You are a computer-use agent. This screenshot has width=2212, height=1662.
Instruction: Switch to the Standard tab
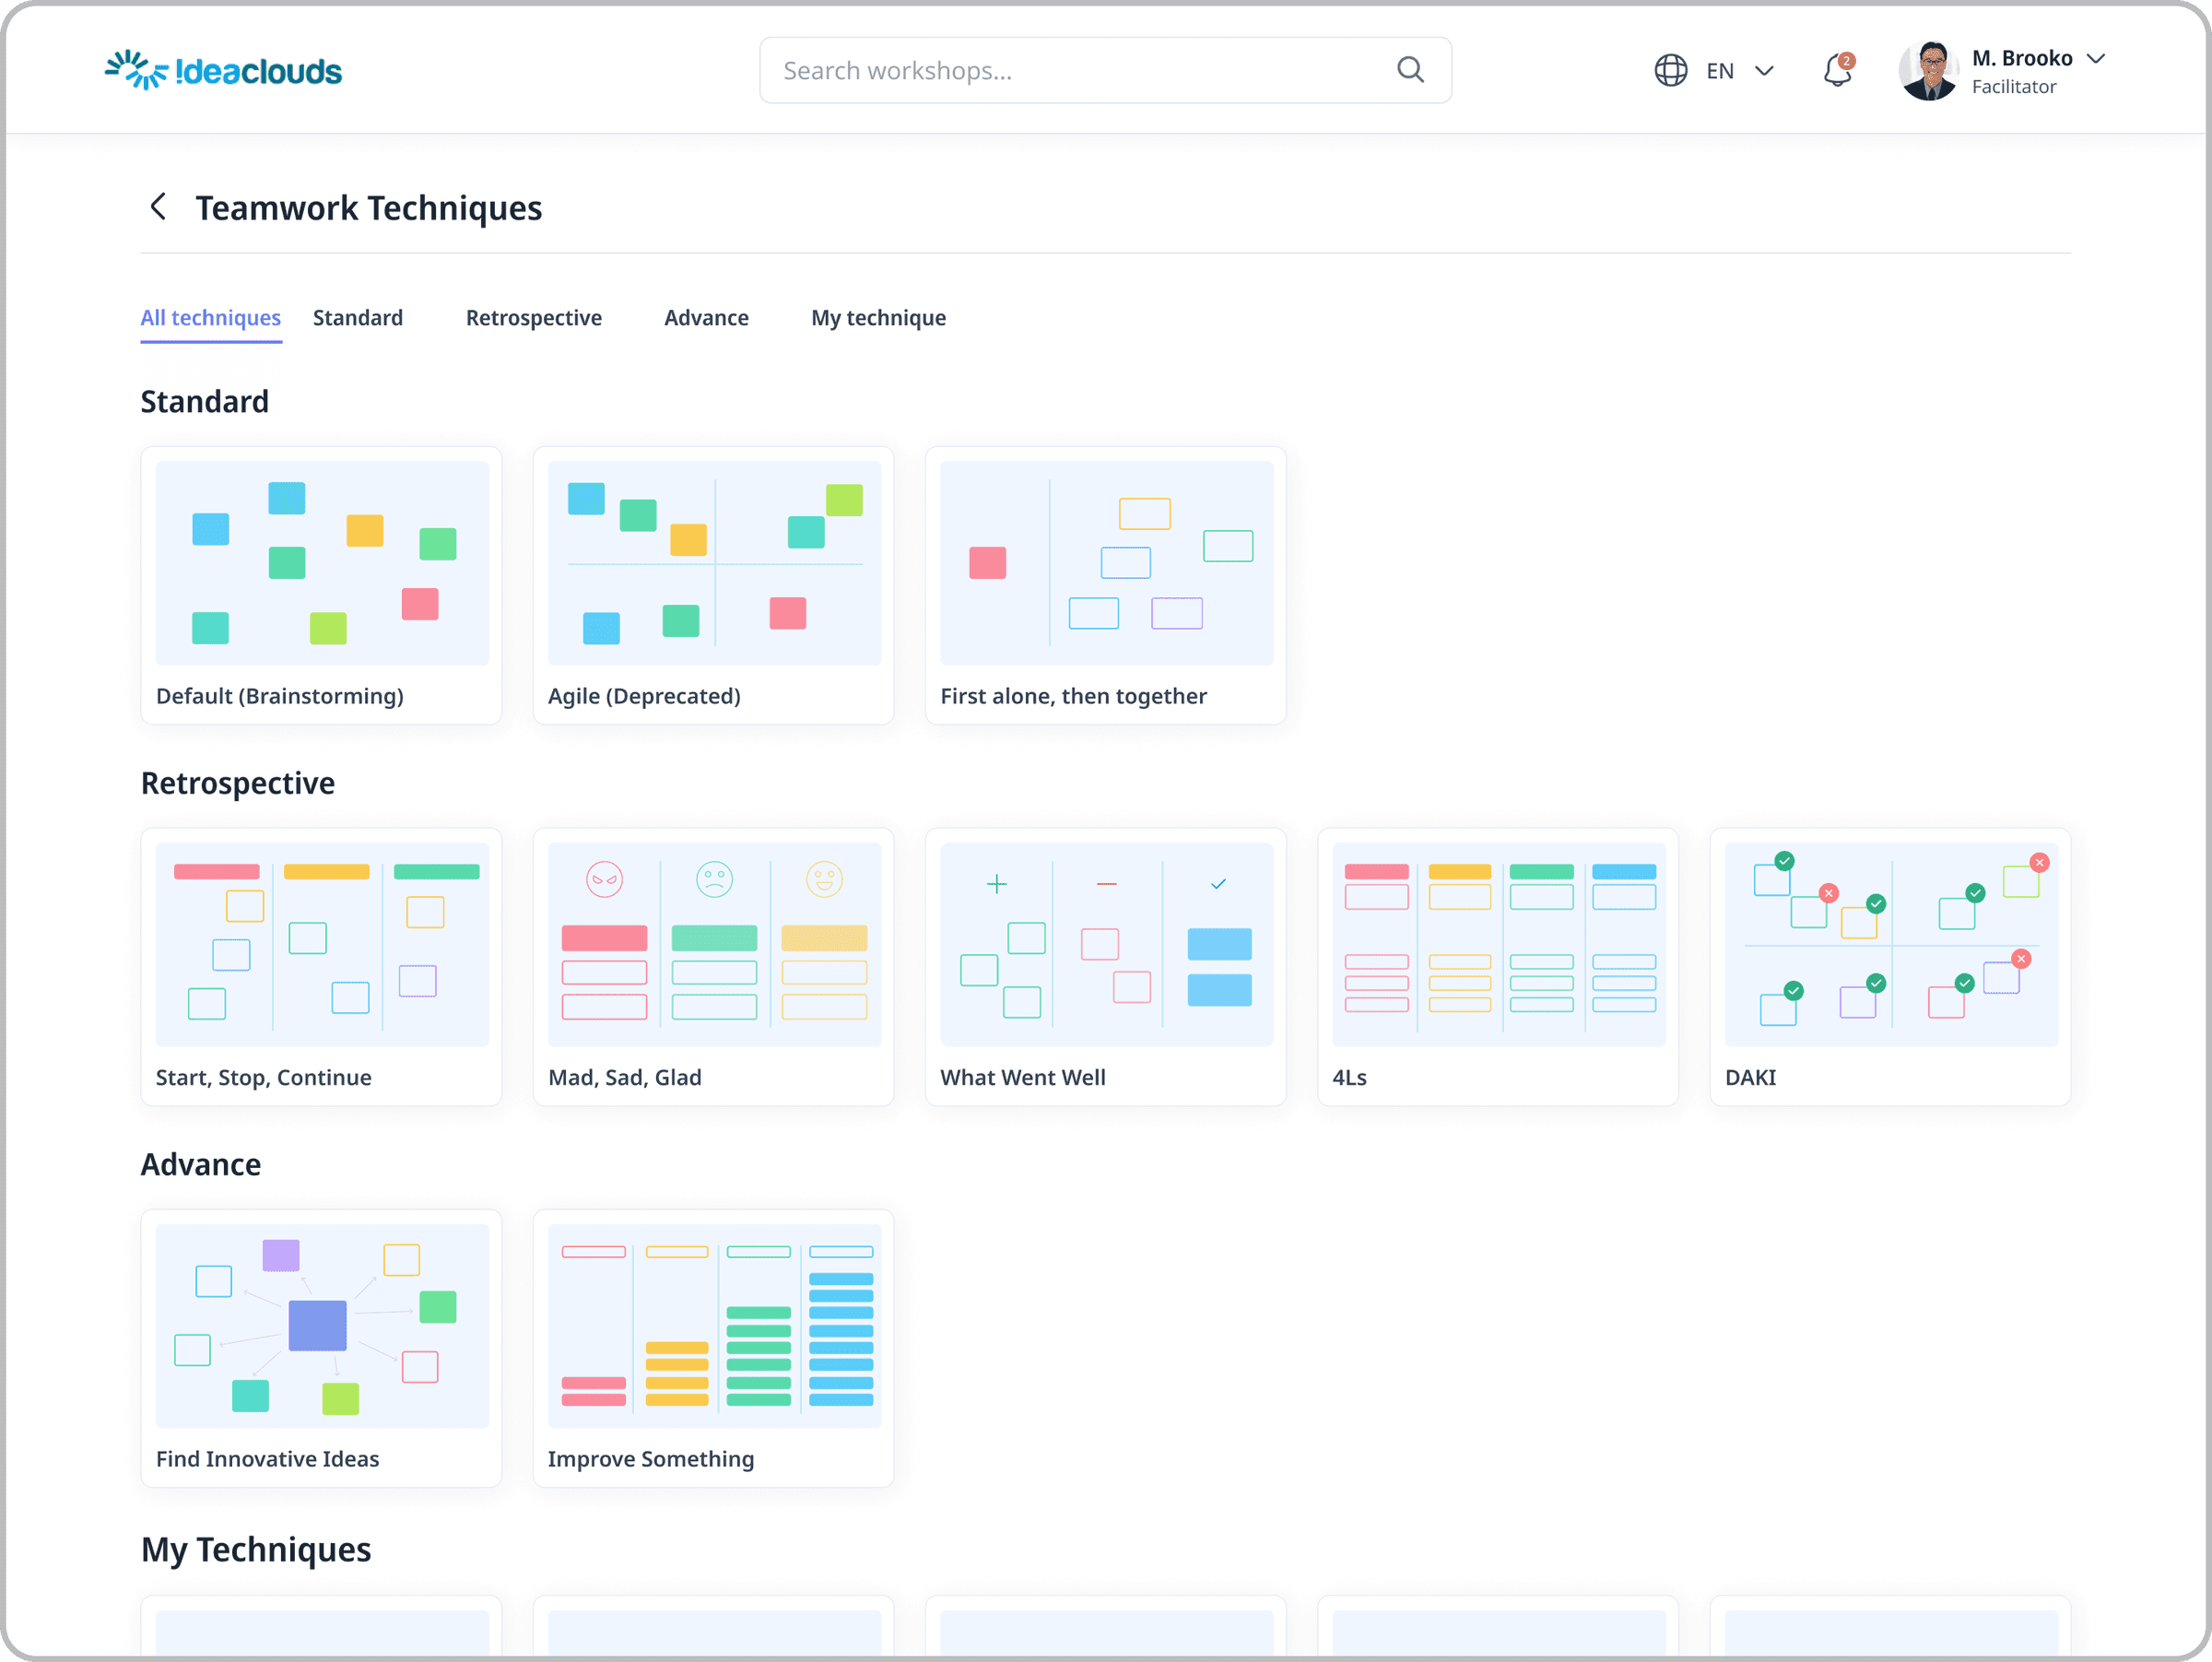point(358,318)
